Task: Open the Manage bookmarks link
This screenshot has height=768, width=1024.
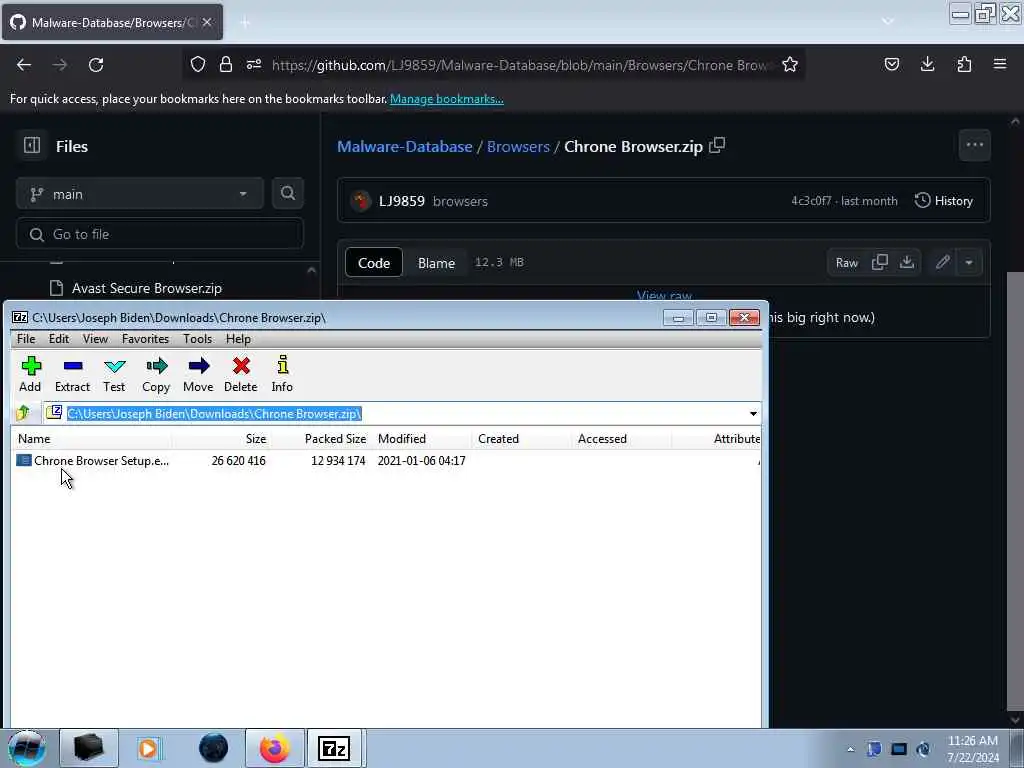Action: coord(447,99)
